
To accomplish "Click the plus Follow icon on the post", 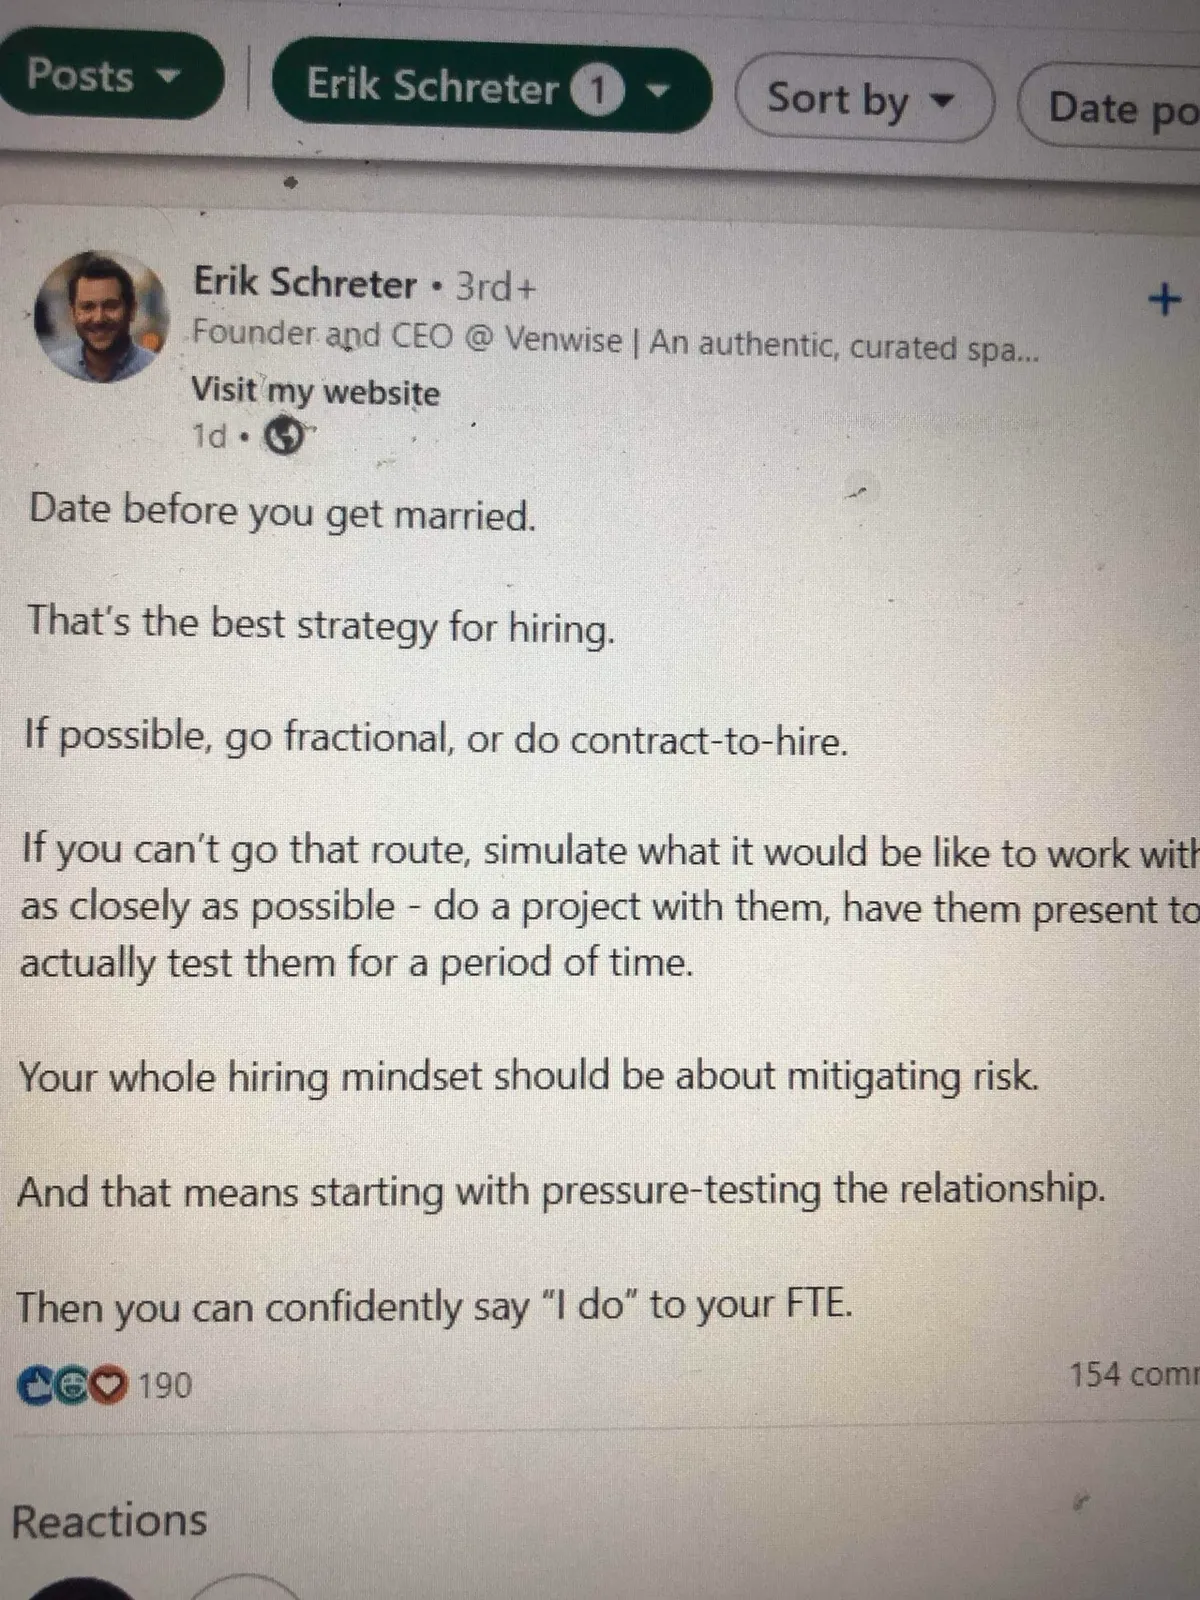I will (1163, 298).
